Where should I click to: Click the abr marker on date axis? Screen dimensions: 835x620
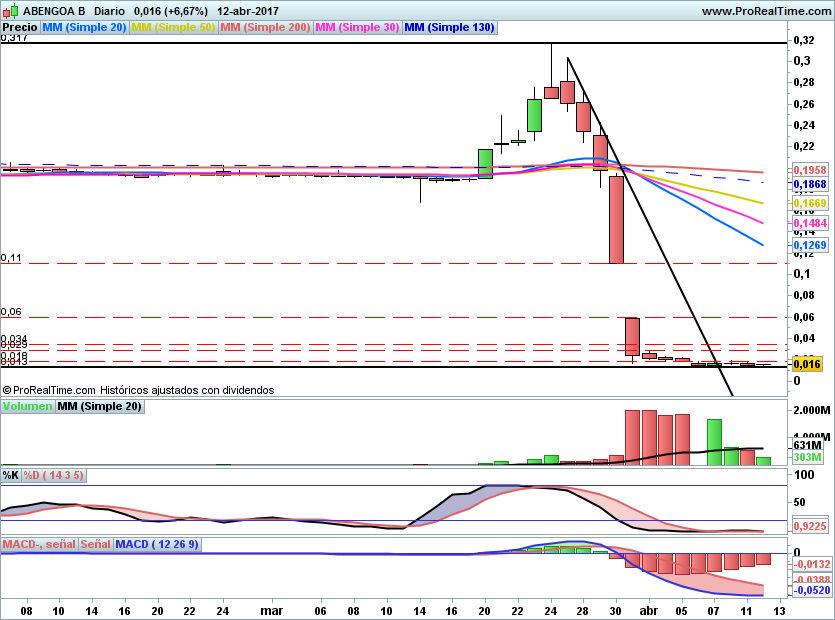(648, 608)
